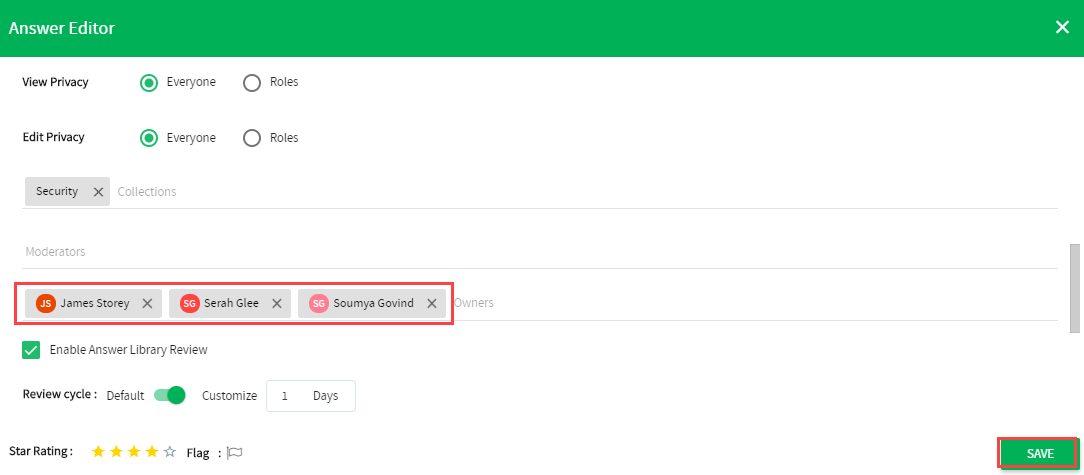Viewport: 1084px width, 475px height.
Task: Click the Customize days input box
Action: (x=310, y=396)
